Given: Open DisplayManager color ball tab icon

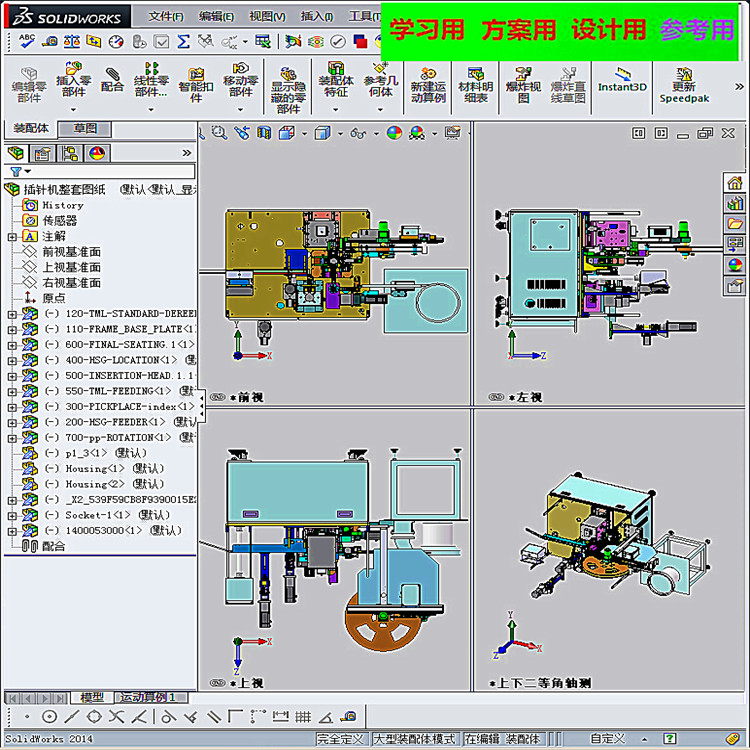Looking at the screenshot, I should coord(97,154).
